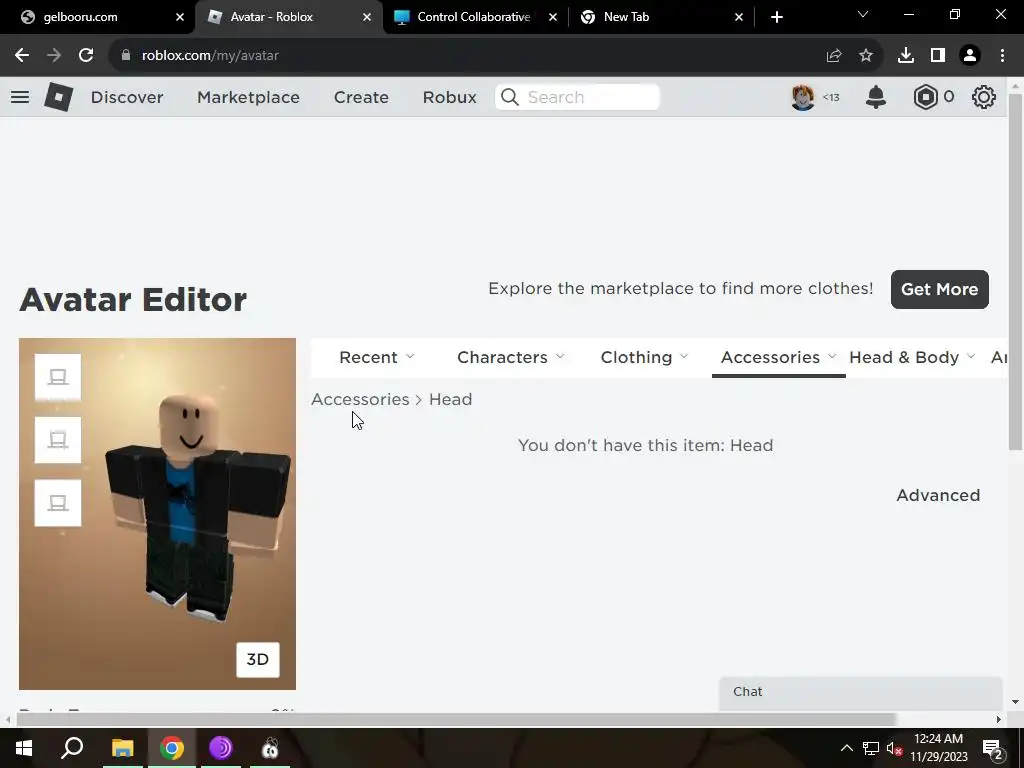
Task: Open Windows notification center icon
Action: (992, 748)
